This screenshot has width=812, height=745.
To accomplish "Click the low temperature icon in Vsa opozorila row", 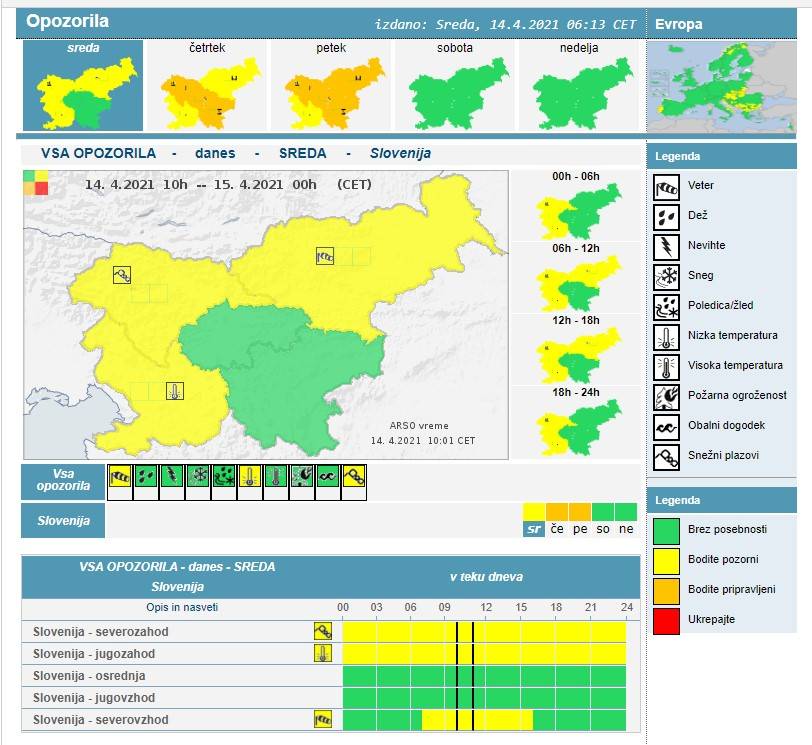I will tap(250, 478).
